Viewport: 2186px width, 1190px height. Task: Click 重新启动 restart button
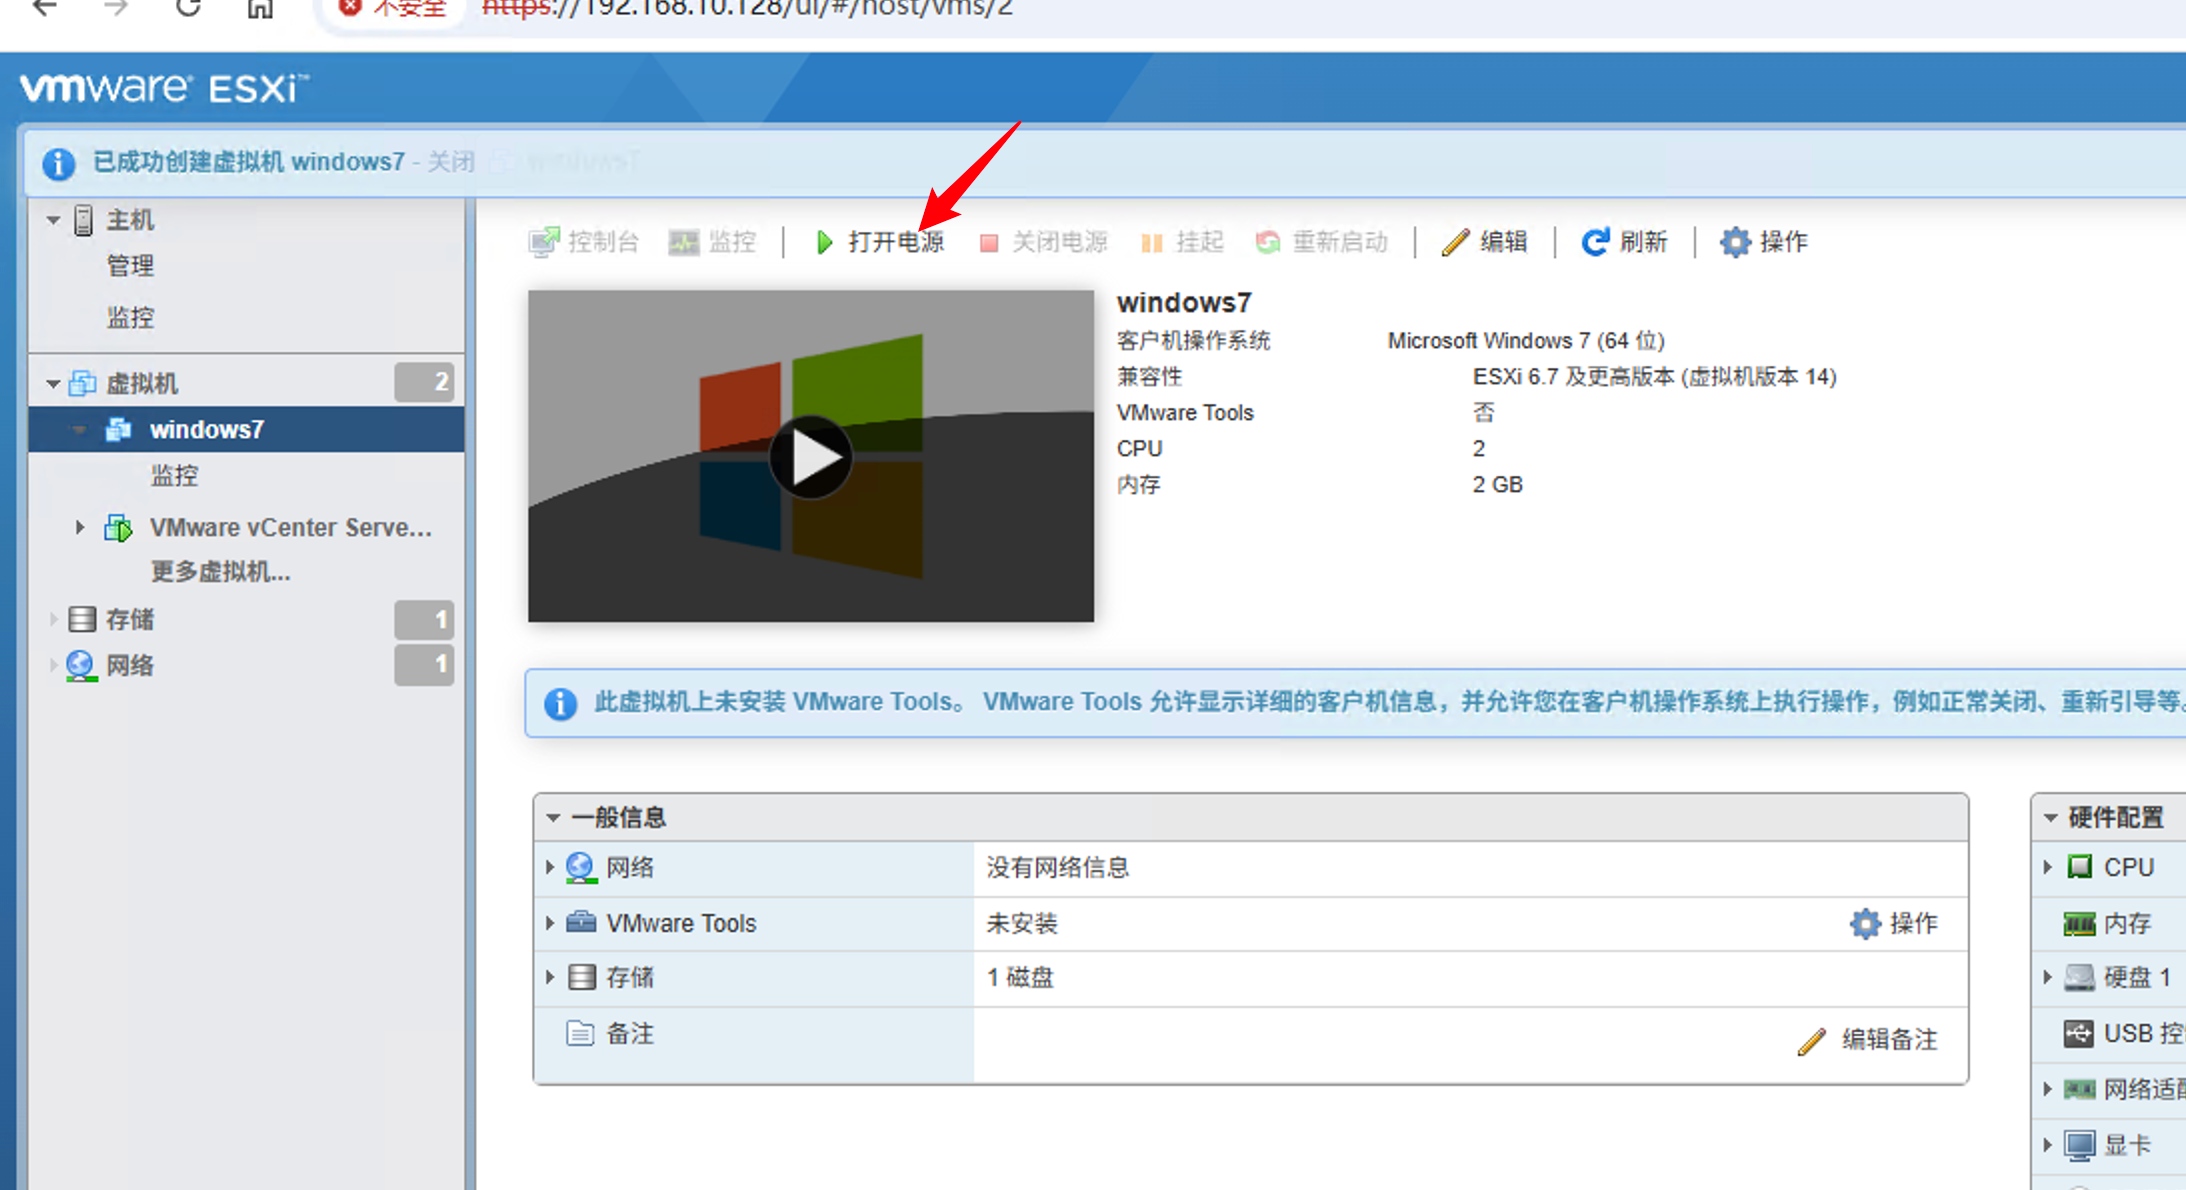pyautogui.click(x=1322, y=242)
